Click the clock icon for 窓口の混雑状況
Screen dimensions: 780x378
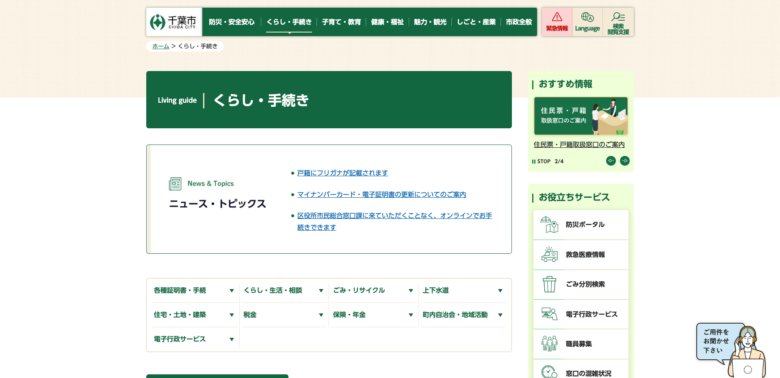point(549,372)
